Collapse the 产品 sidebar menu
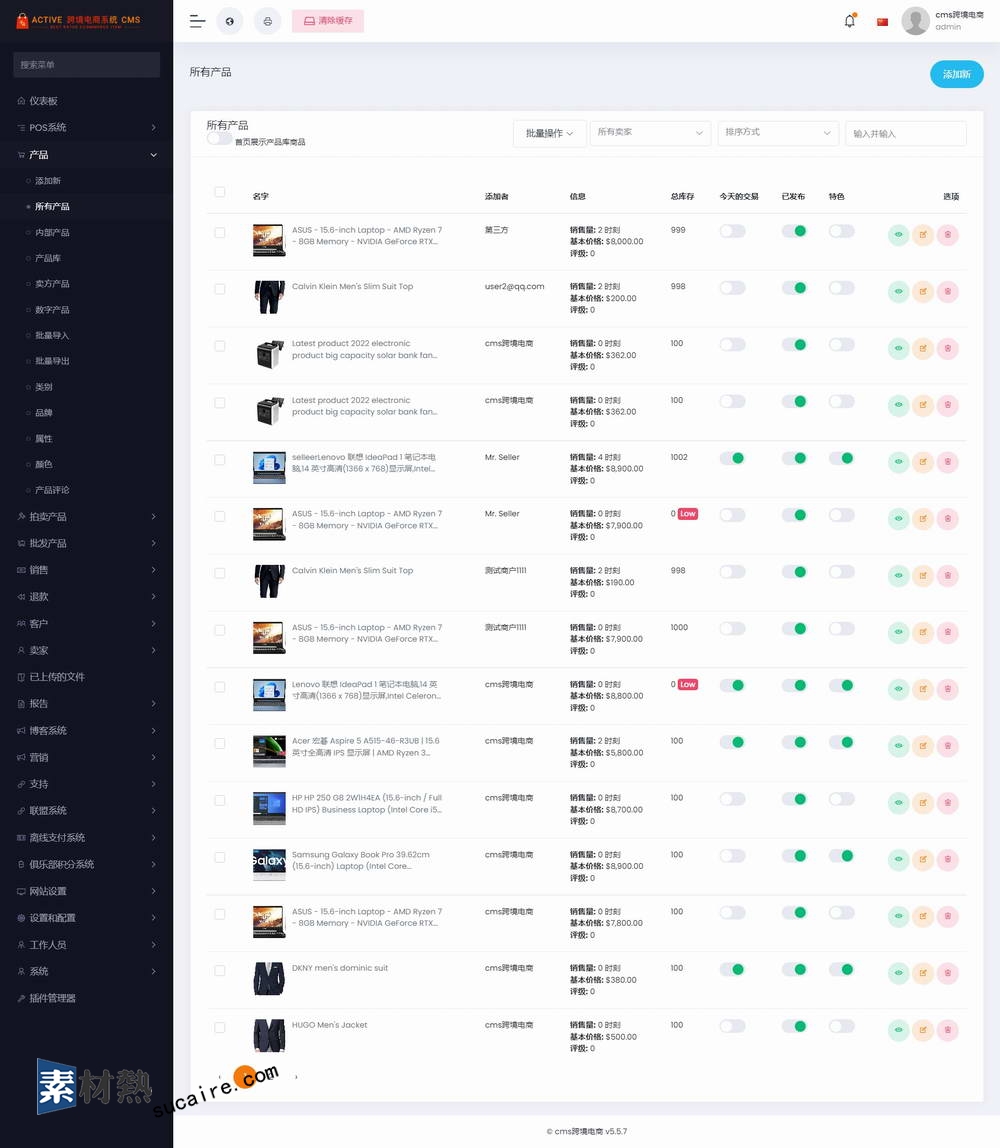The width and height of the screenshot is (1000, 1148). 86,154
